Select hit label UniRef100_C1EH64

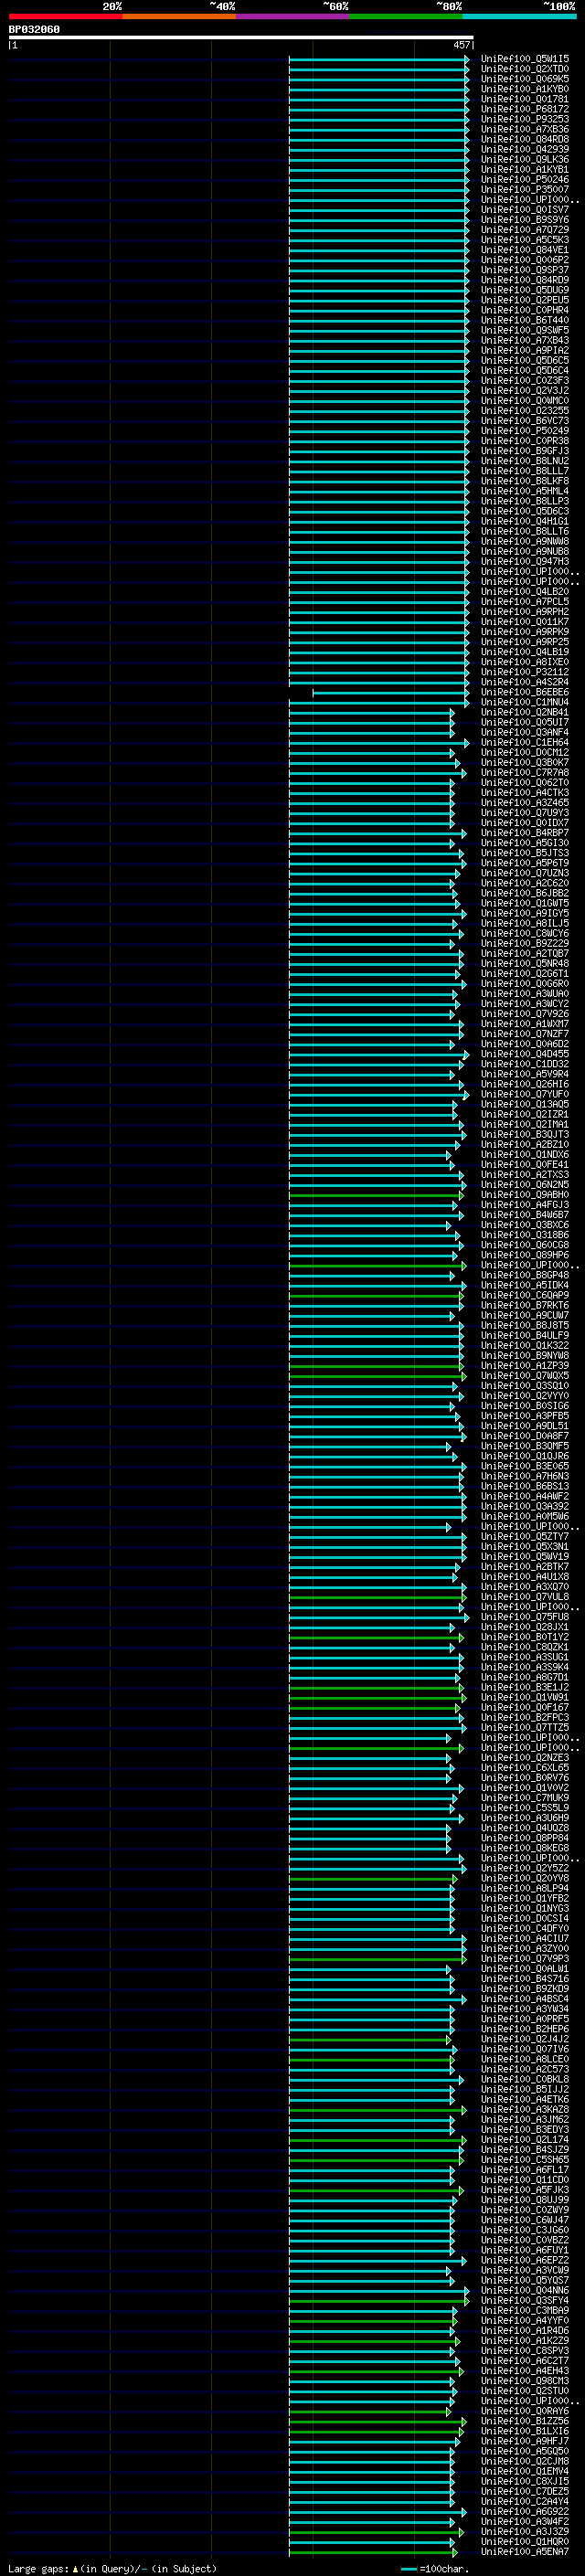coord(525,743)
